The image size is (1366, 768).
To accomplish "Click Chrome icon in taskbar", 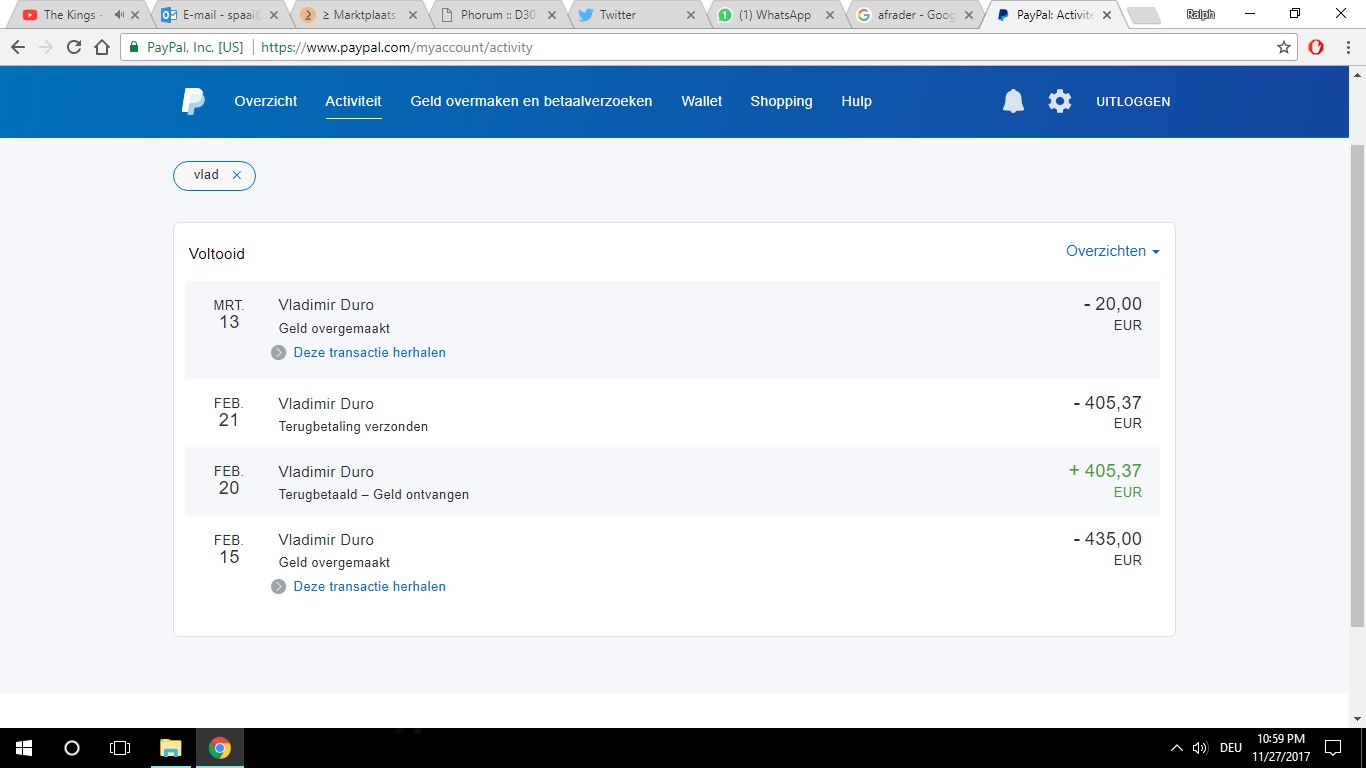I will point(220,748).
